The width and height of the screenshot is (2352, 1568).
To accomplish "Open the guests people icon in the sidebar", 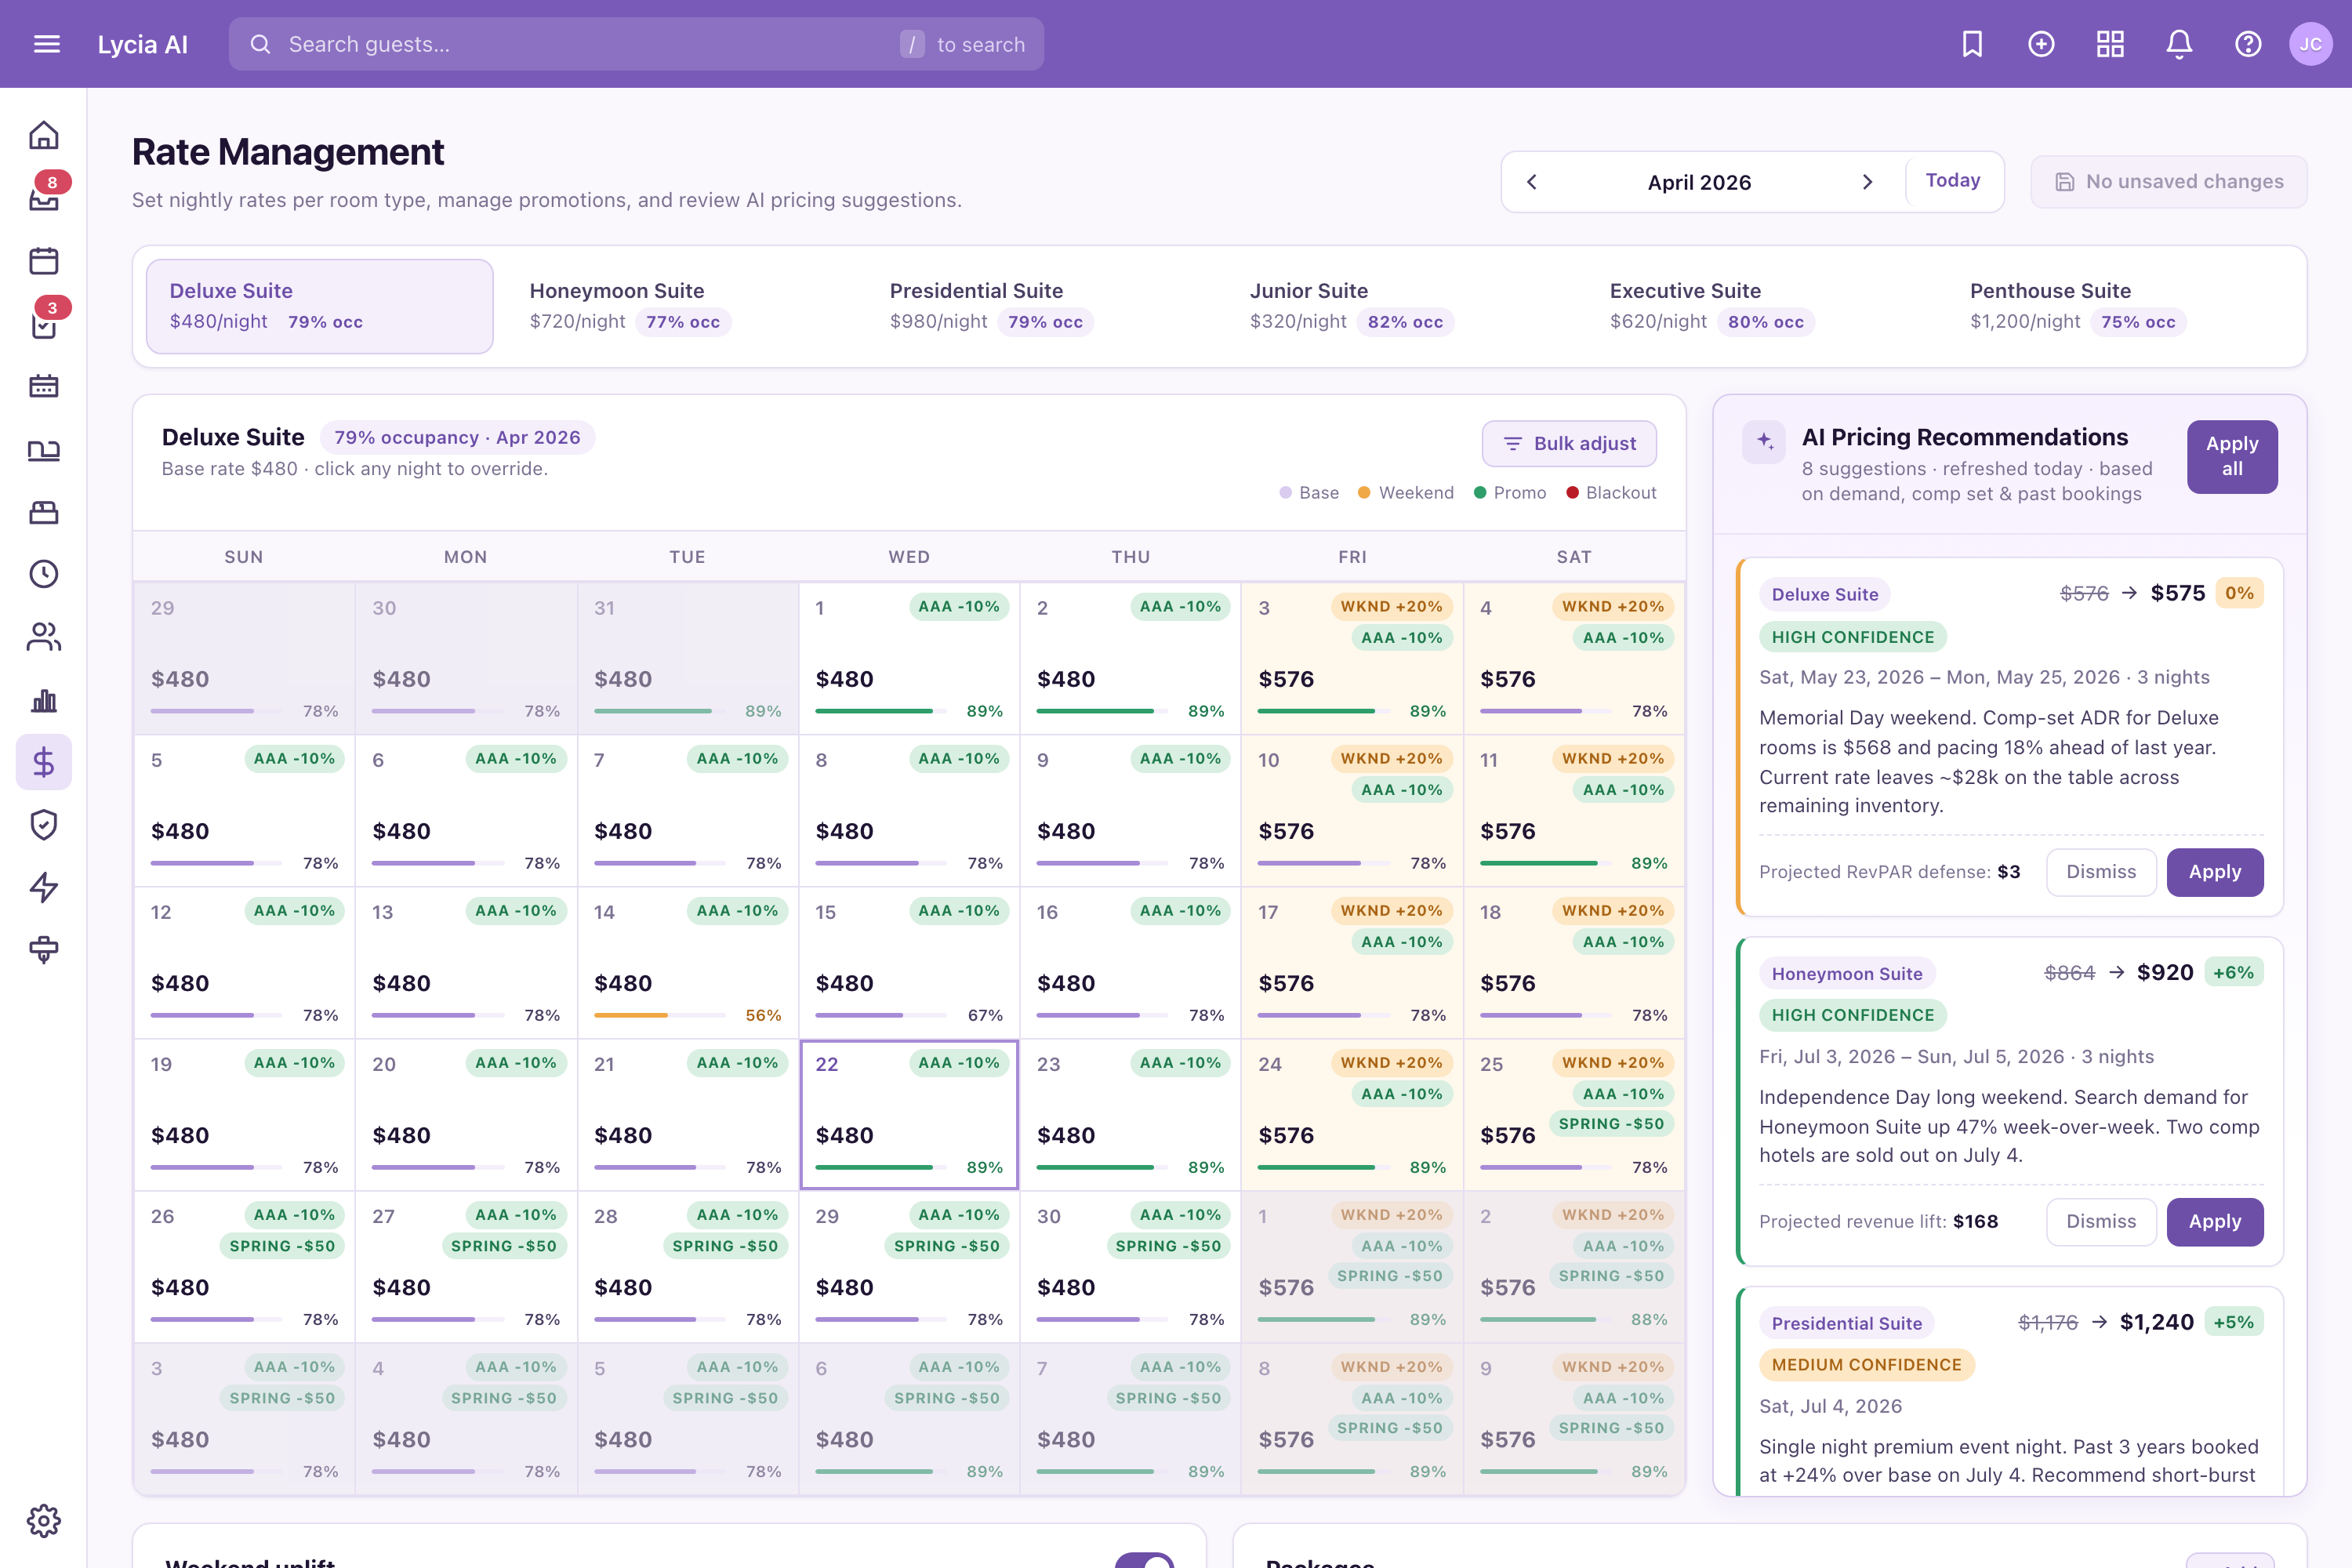I will [43, 637].
